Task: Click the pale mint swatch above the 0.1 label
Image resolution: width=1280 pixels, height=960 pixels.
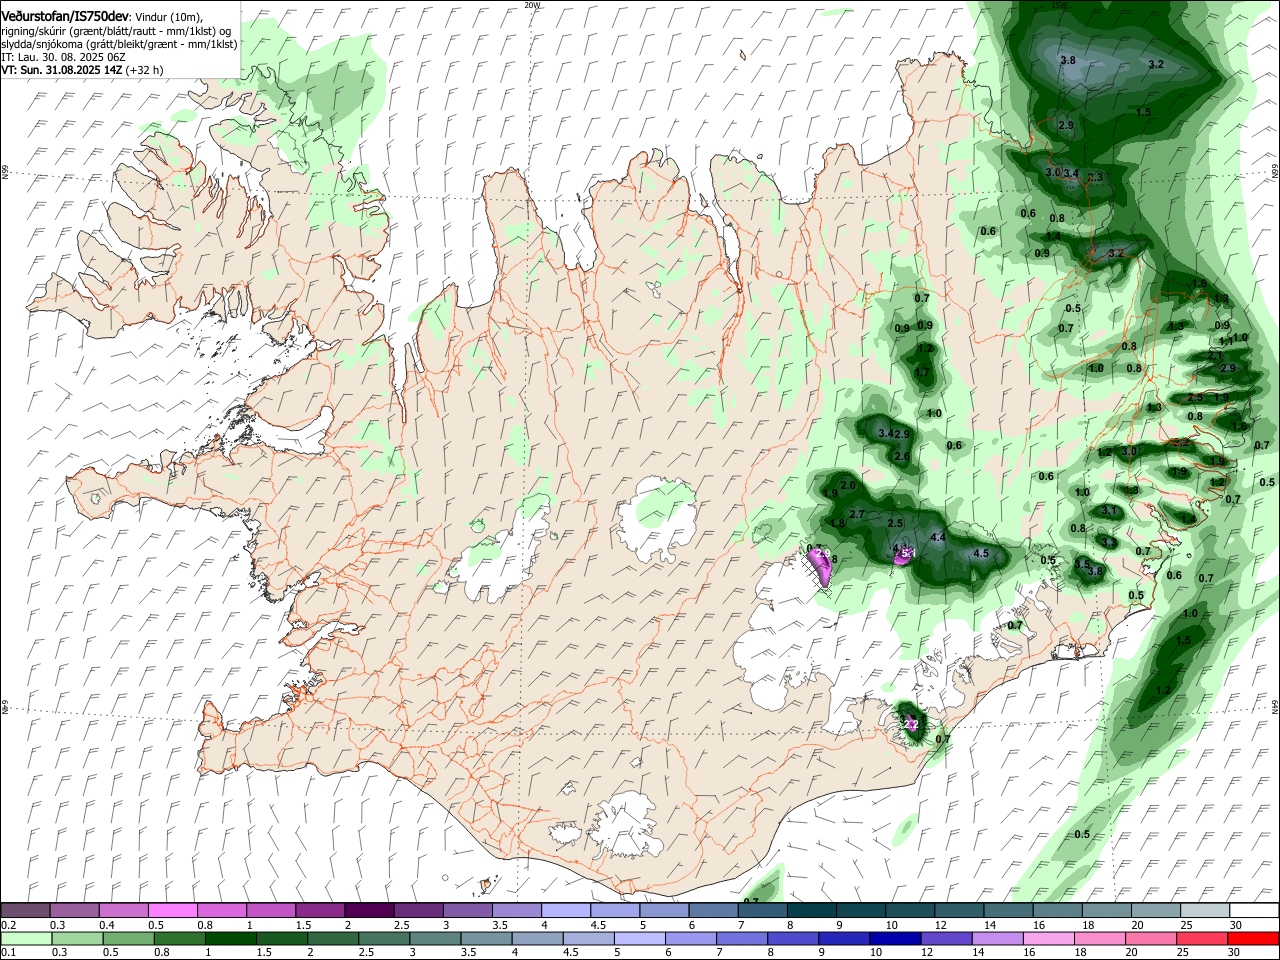Action: [27, 938]
